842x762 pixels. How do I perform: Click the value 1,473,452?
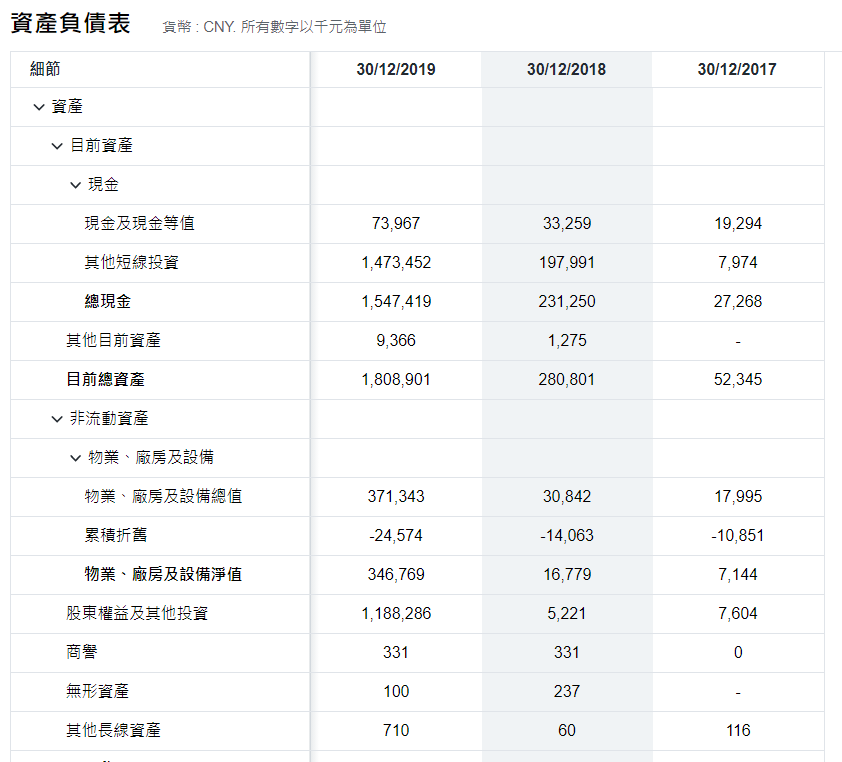pos(396,263)
